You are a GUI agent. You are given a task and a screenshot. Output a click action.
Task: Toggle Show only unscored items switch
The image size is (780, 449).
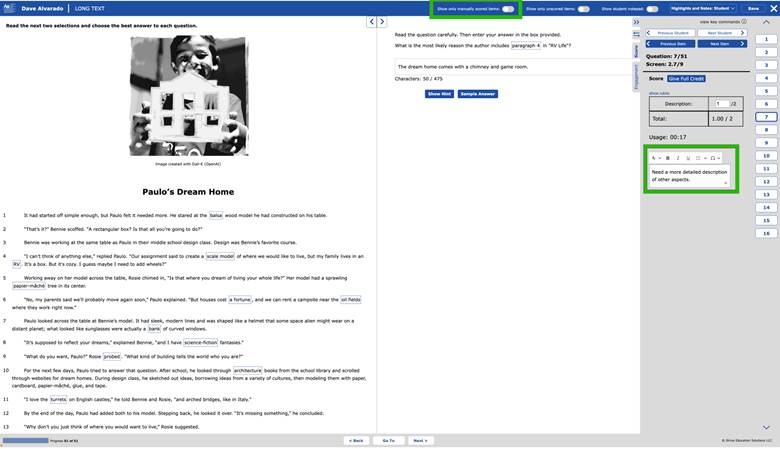point(584,8)
